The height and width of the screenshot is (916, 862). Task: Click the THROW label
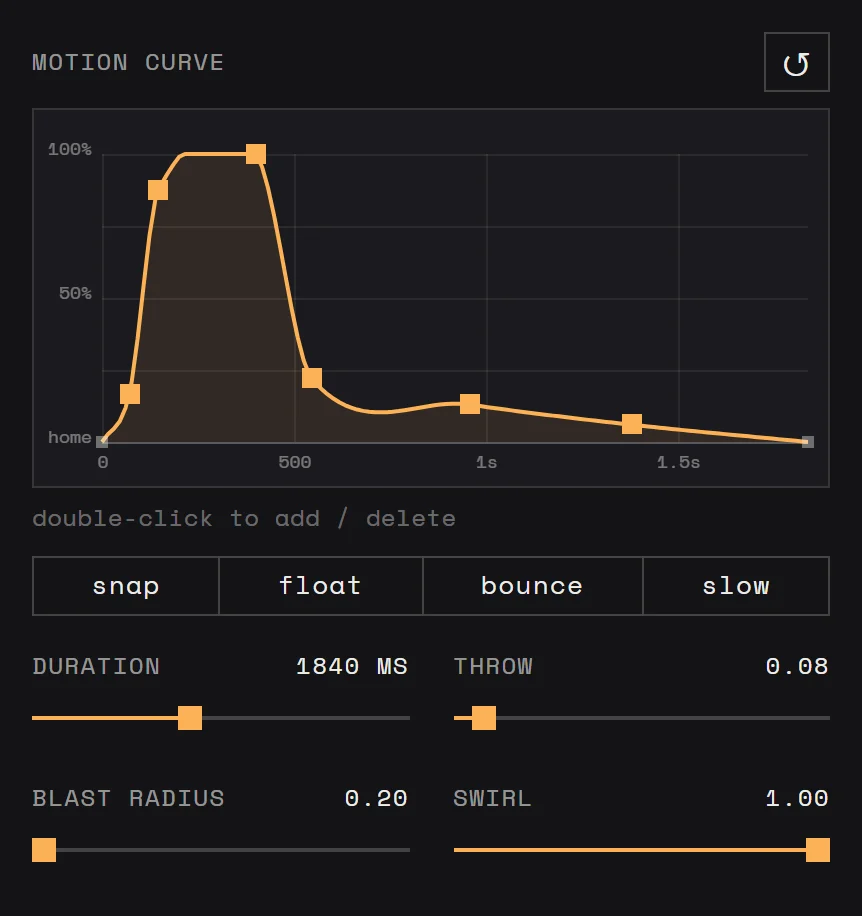point(493,667)
